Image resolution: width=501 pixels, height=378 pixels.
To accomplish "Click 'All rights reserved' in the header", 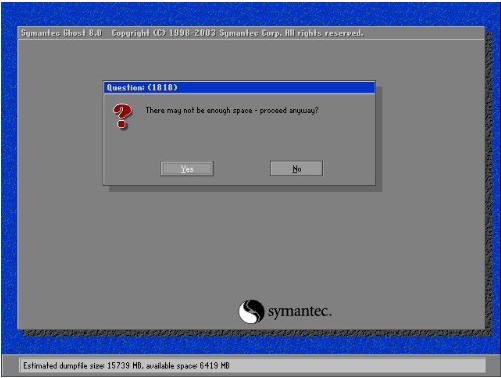I will click(x=323, y=33).
